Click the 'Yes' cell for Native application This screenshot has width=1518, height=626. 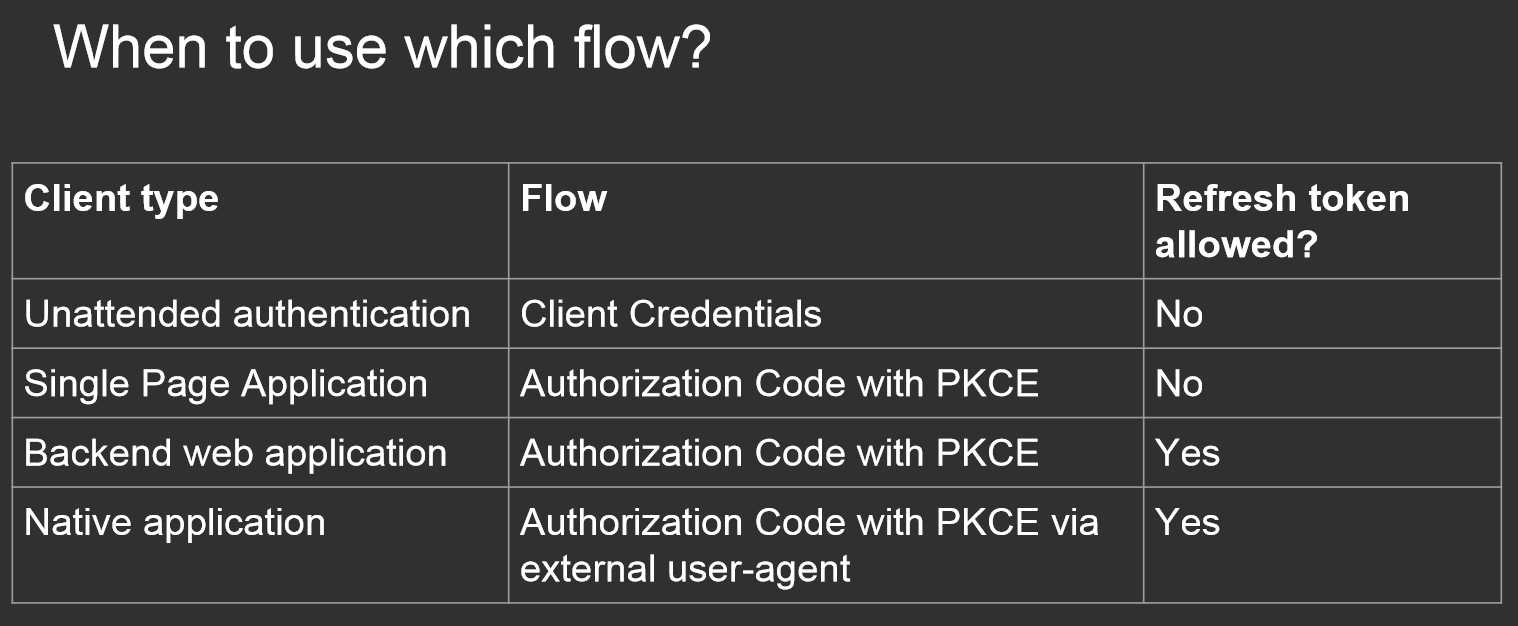pos(1322,545)
